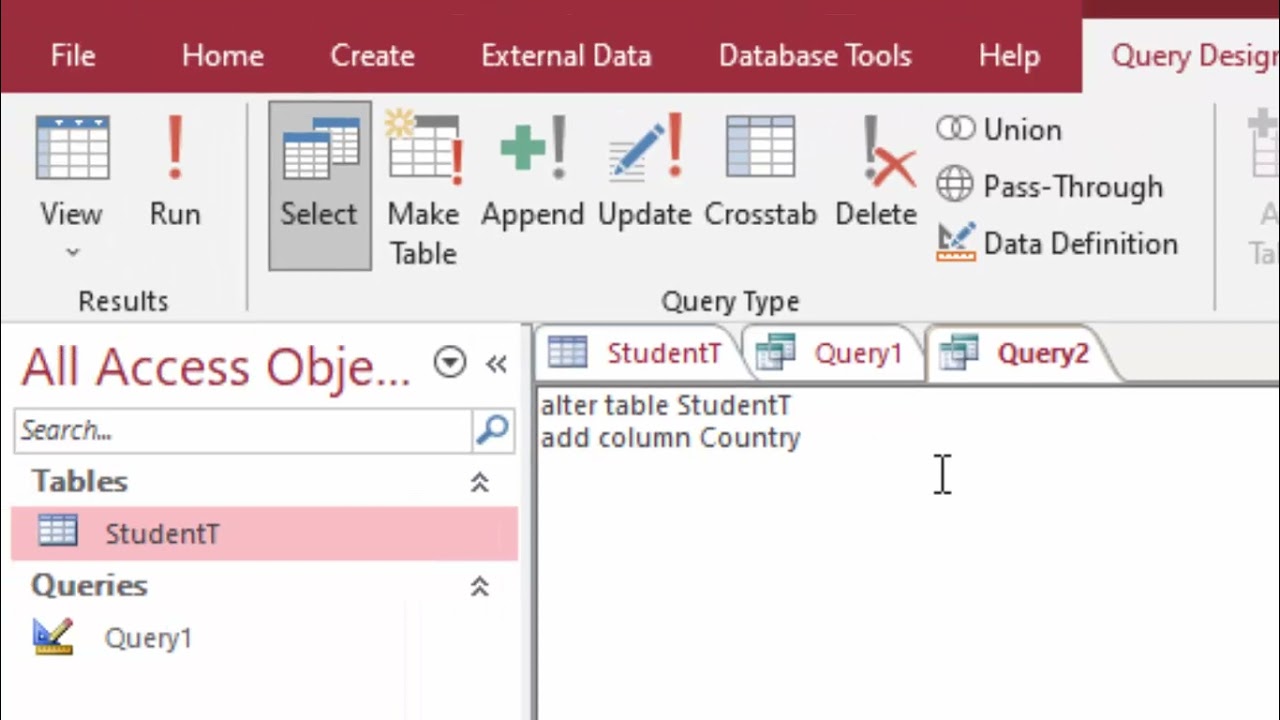
Task: Click the 'add column Country' SQL line
Action: [x=670, y=438]
